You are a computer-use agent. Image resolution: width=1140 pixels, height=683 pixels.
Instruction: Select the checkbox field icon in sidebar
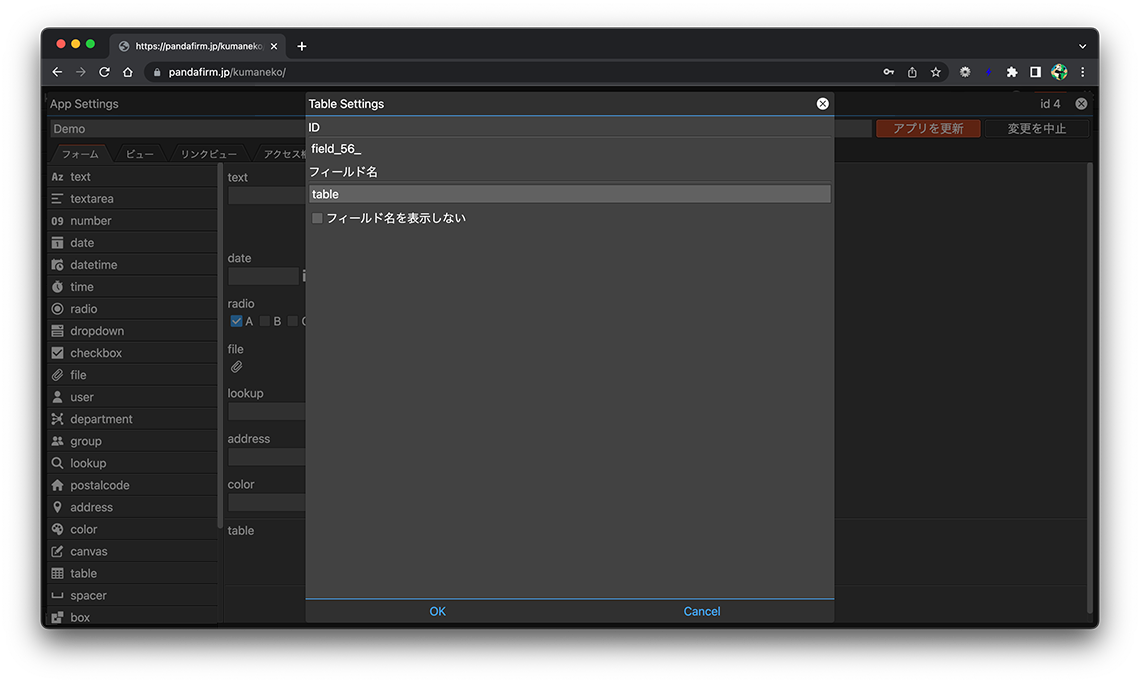(x=57, y=353)
